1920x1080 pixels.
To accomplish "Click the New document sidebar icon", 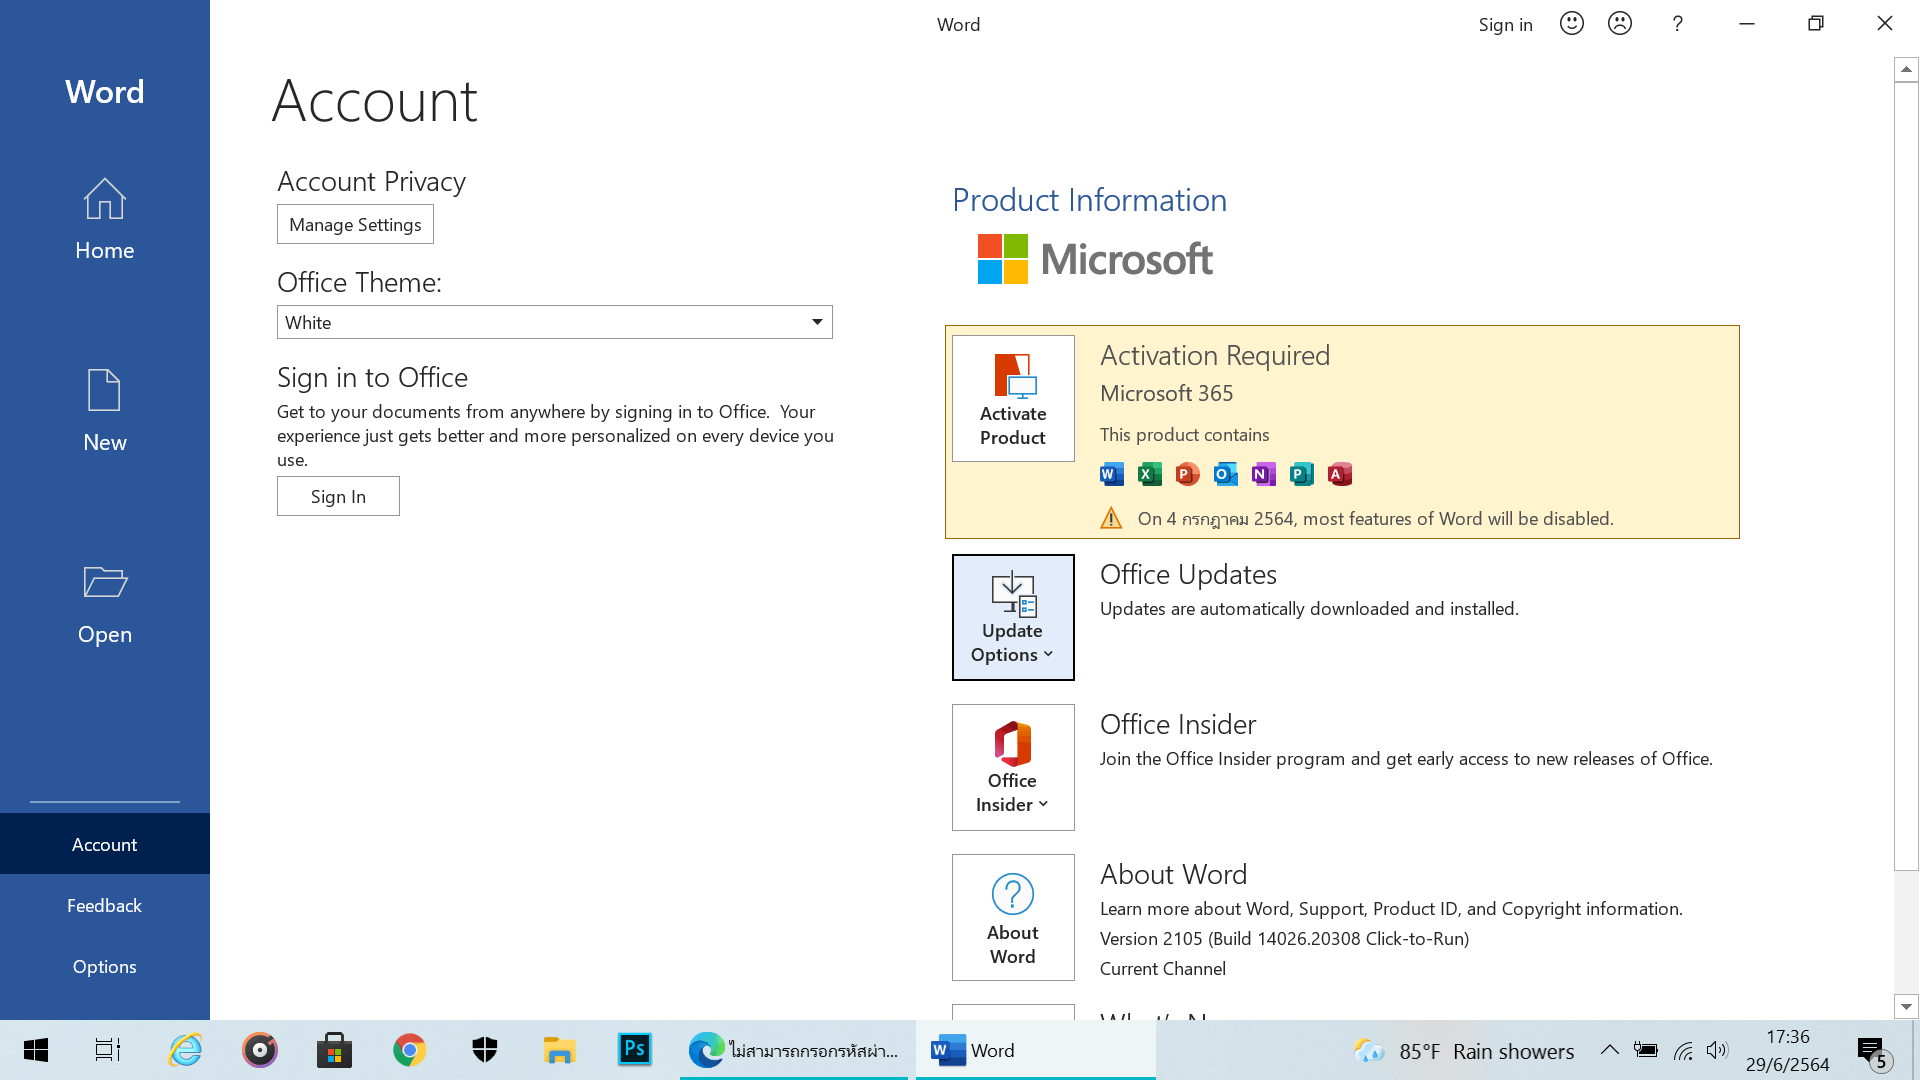I will point(105,410).
